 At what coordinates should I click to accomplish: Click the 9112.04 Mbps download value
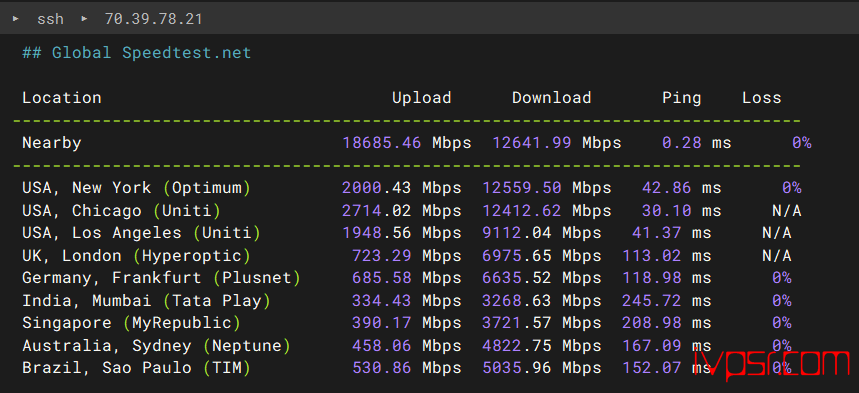tap(542, 233)
